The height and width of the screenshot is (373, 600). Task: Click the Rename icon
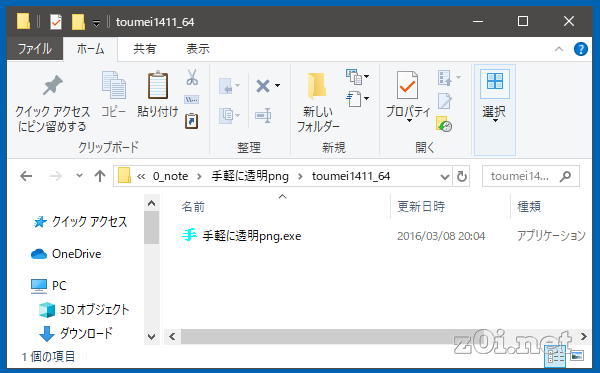(263, 115)
